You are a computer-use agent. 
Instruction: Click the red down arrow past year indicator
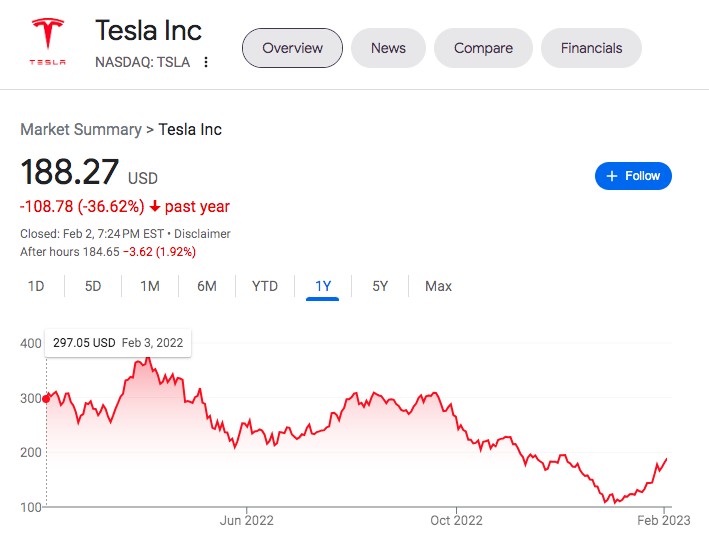pos(156,207)
